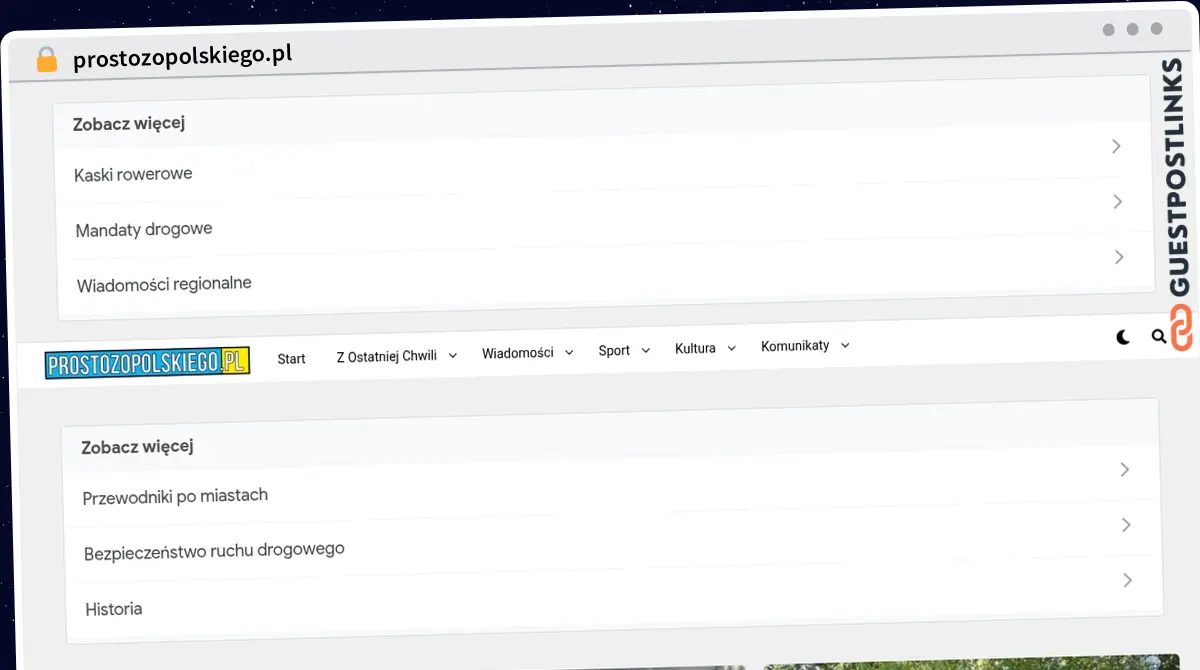Click the Prostozopolskiego.pl site logo
1200x670 pixels.
147,362
